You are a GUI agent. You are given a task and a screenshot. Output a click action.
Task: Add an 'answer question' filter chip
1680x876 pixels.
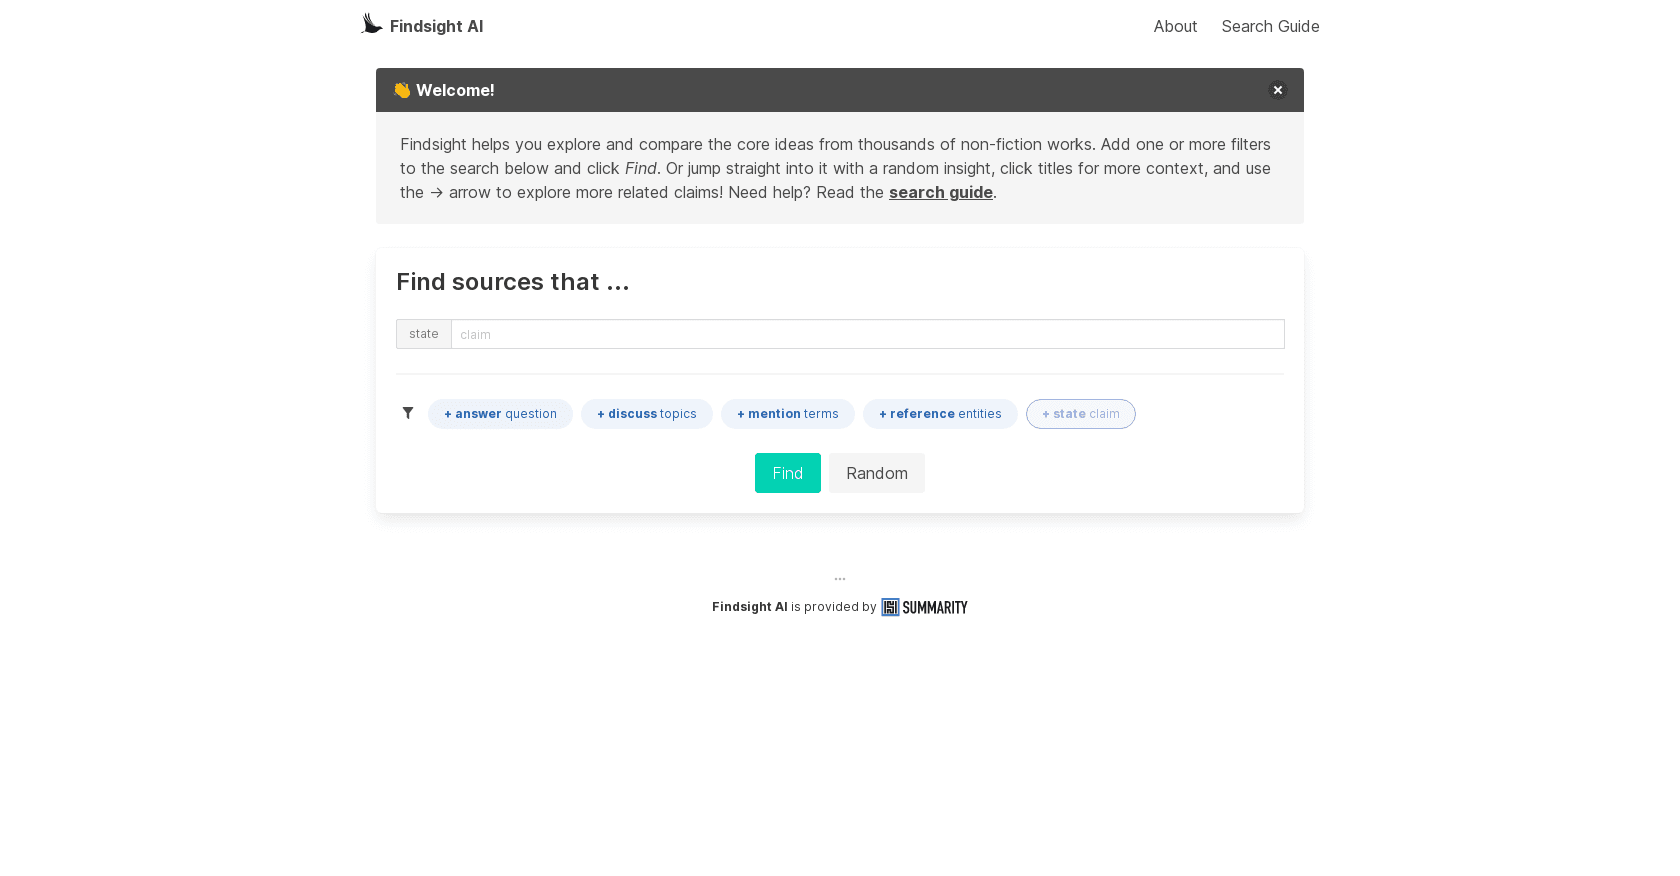(500, 413)
